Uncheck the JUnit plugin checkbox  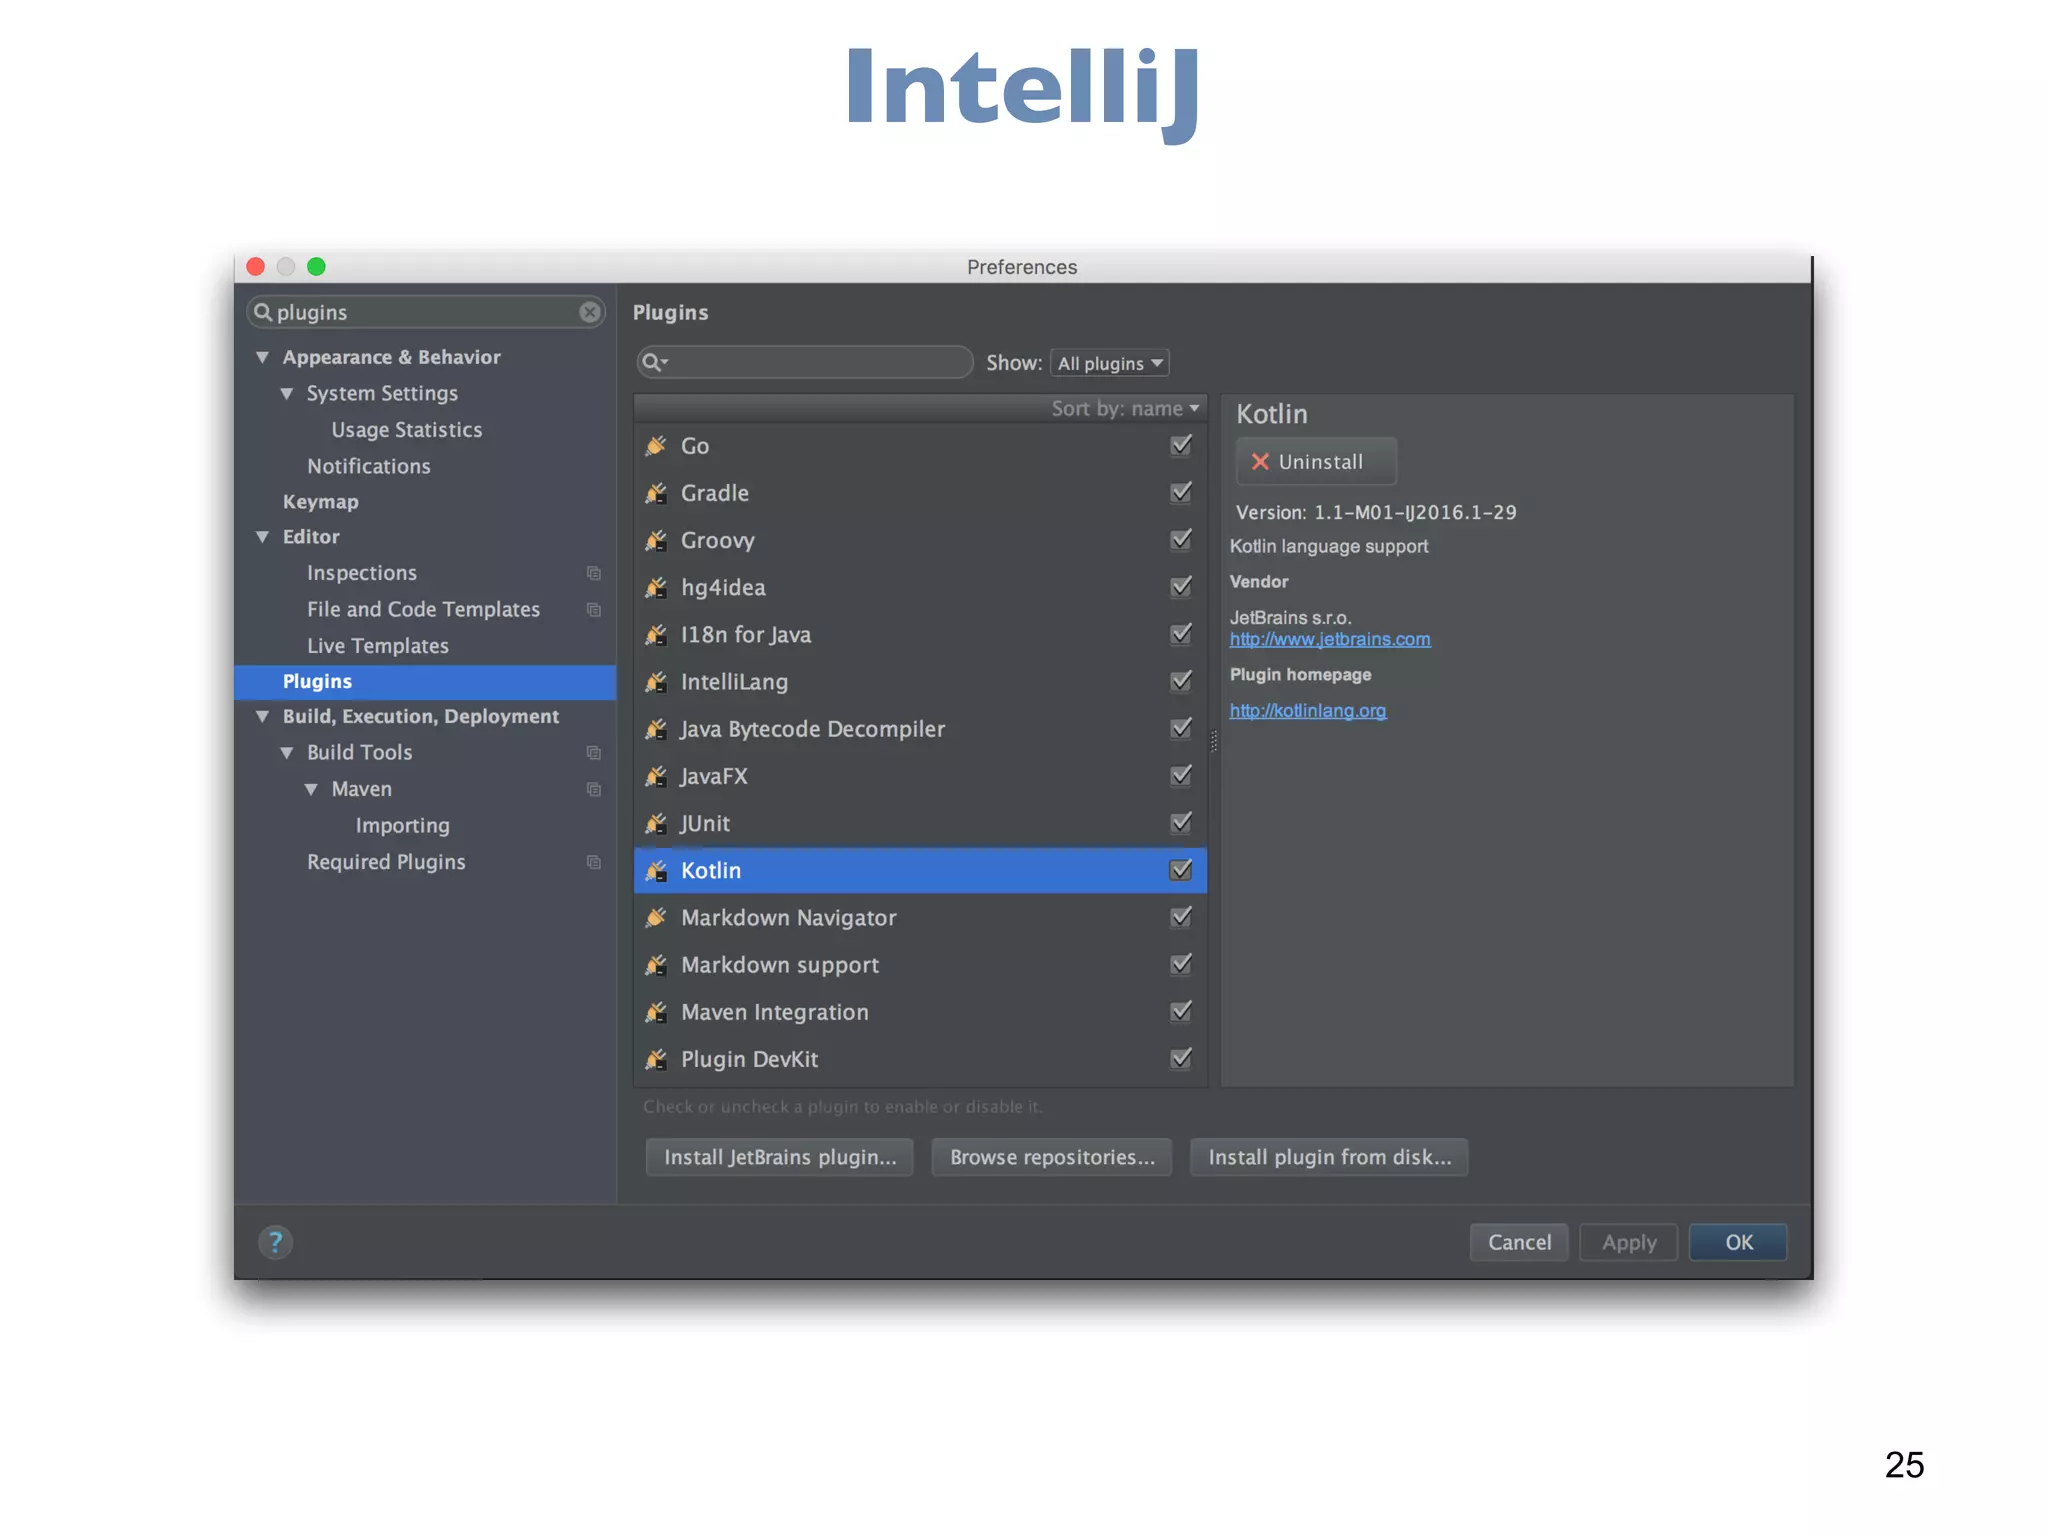[x=1181, y=822]
